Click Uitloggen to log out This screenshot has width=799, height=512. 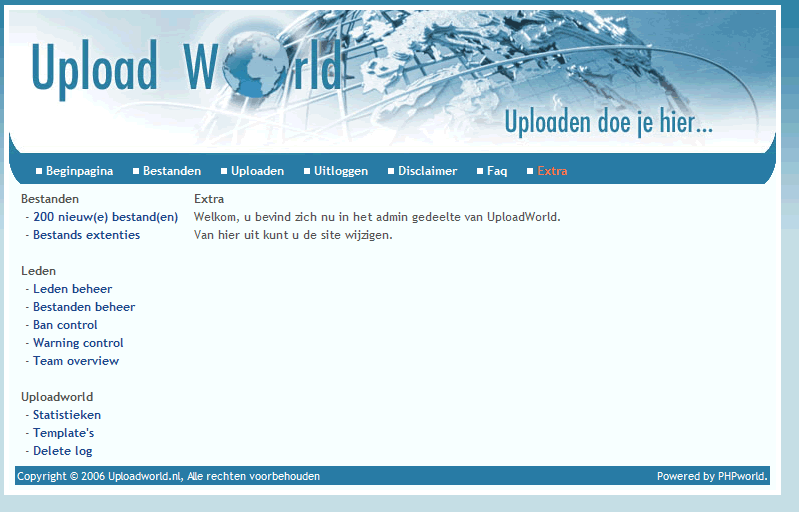click(341, 171)
